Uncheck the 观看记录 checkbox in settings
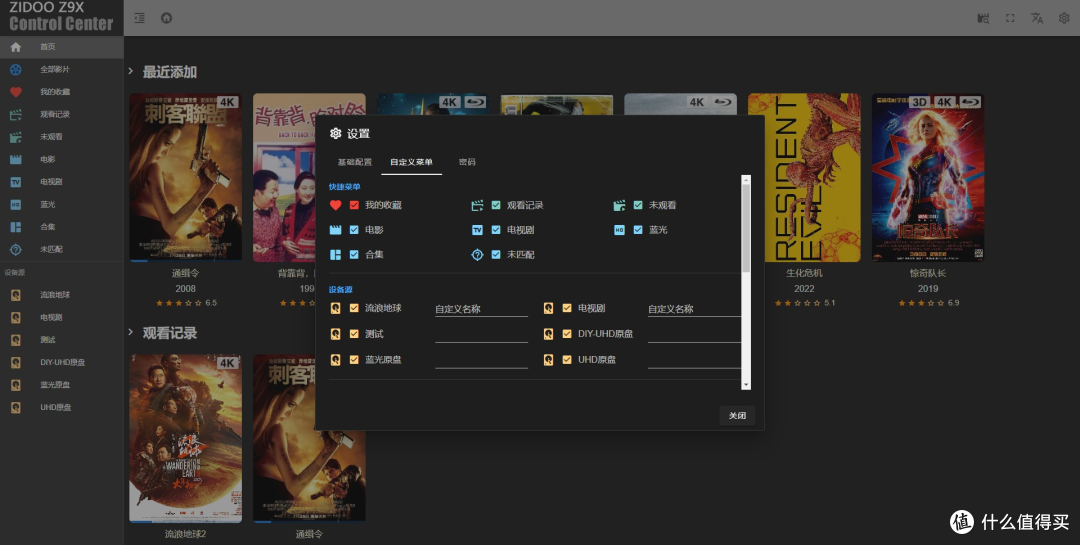This screenshot has height=545, width=1080. [x=496, y=205]
